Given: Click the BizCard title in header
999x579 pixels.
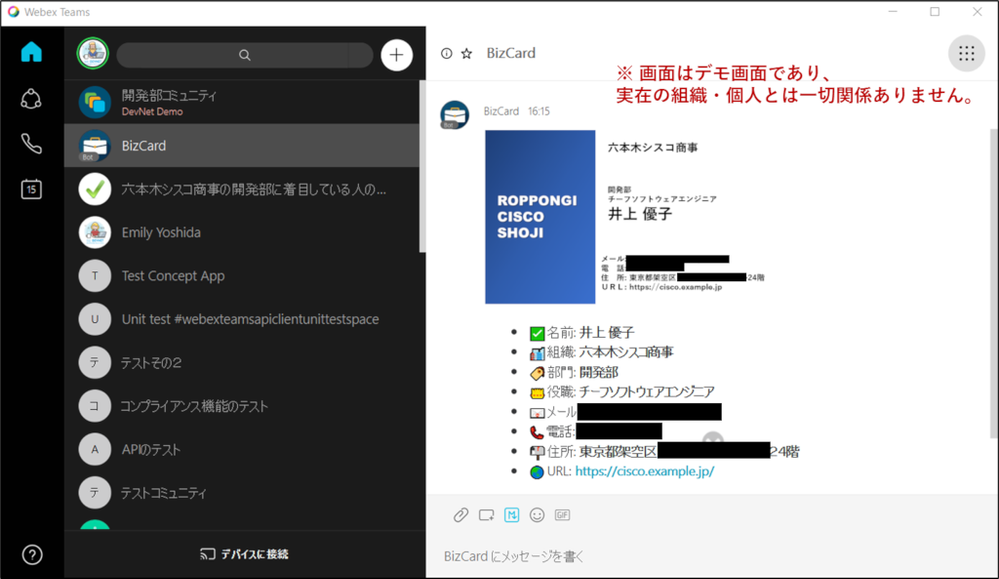Looking at the screenshot, I should click(511, 54).
